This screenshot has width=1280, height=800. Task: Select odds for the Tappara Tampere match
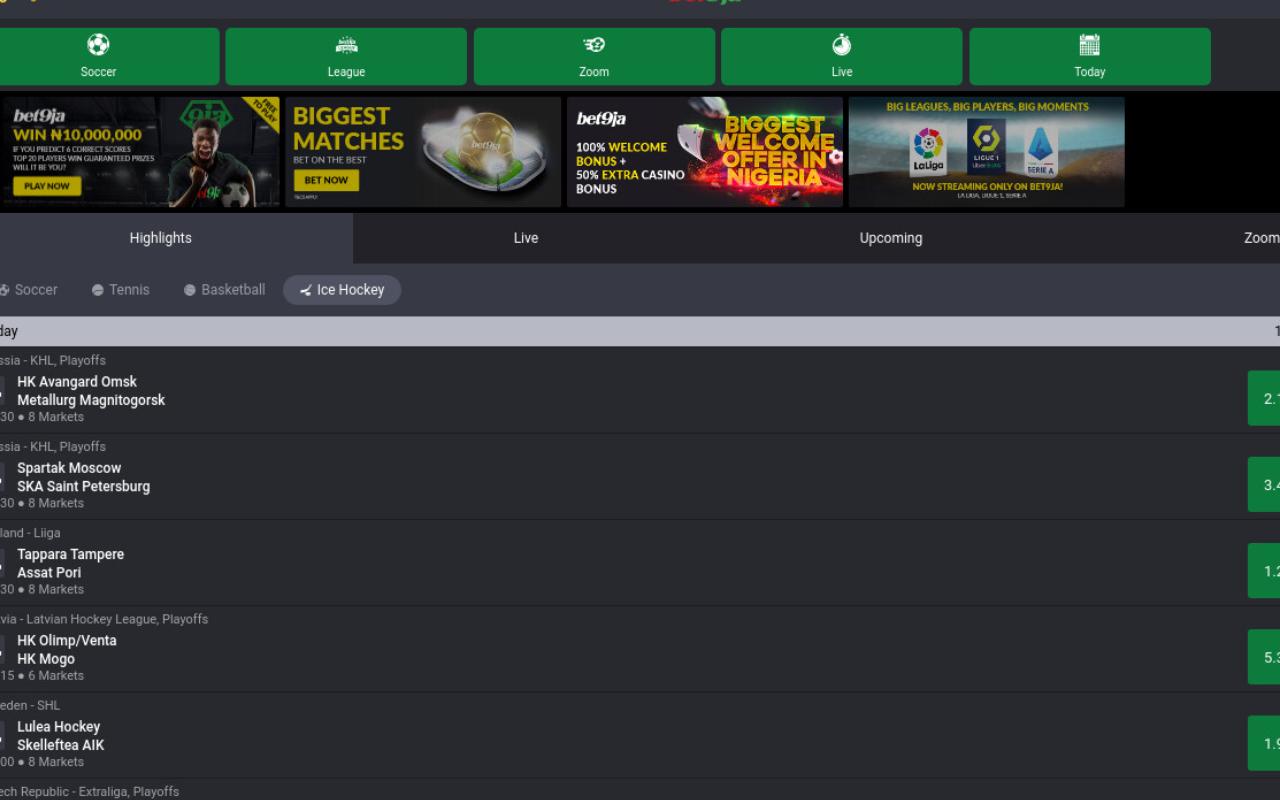pos(1264,571)
